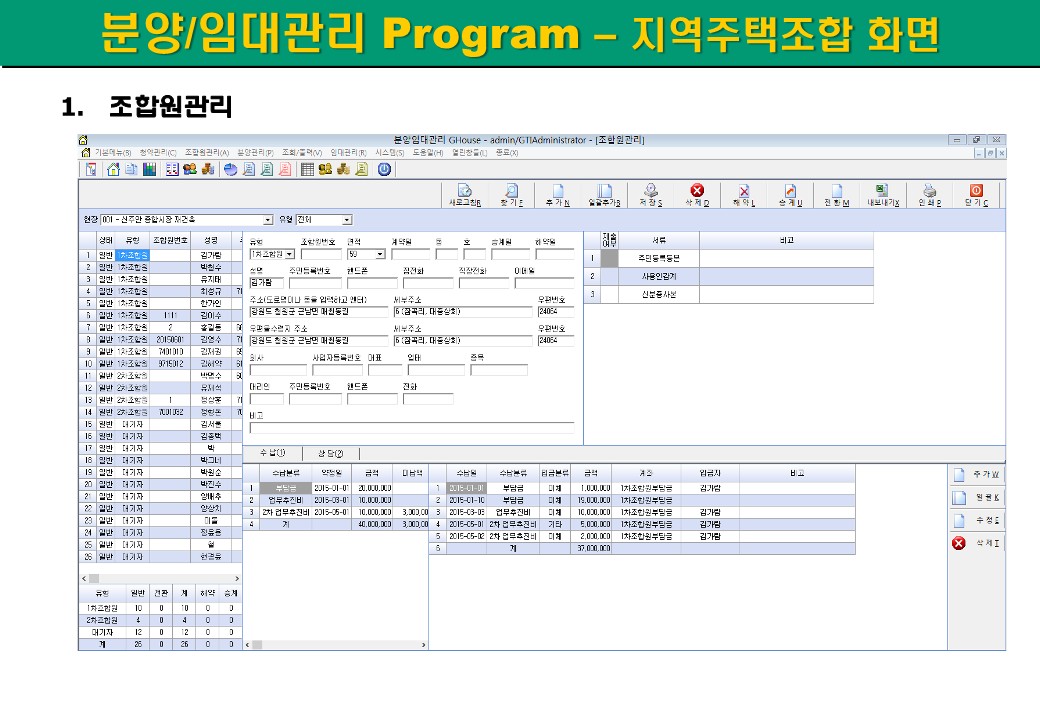Click 내보내기 X export toolbar button
Image resolution: width=1040 pixels, height=720 pixels.
883,196
